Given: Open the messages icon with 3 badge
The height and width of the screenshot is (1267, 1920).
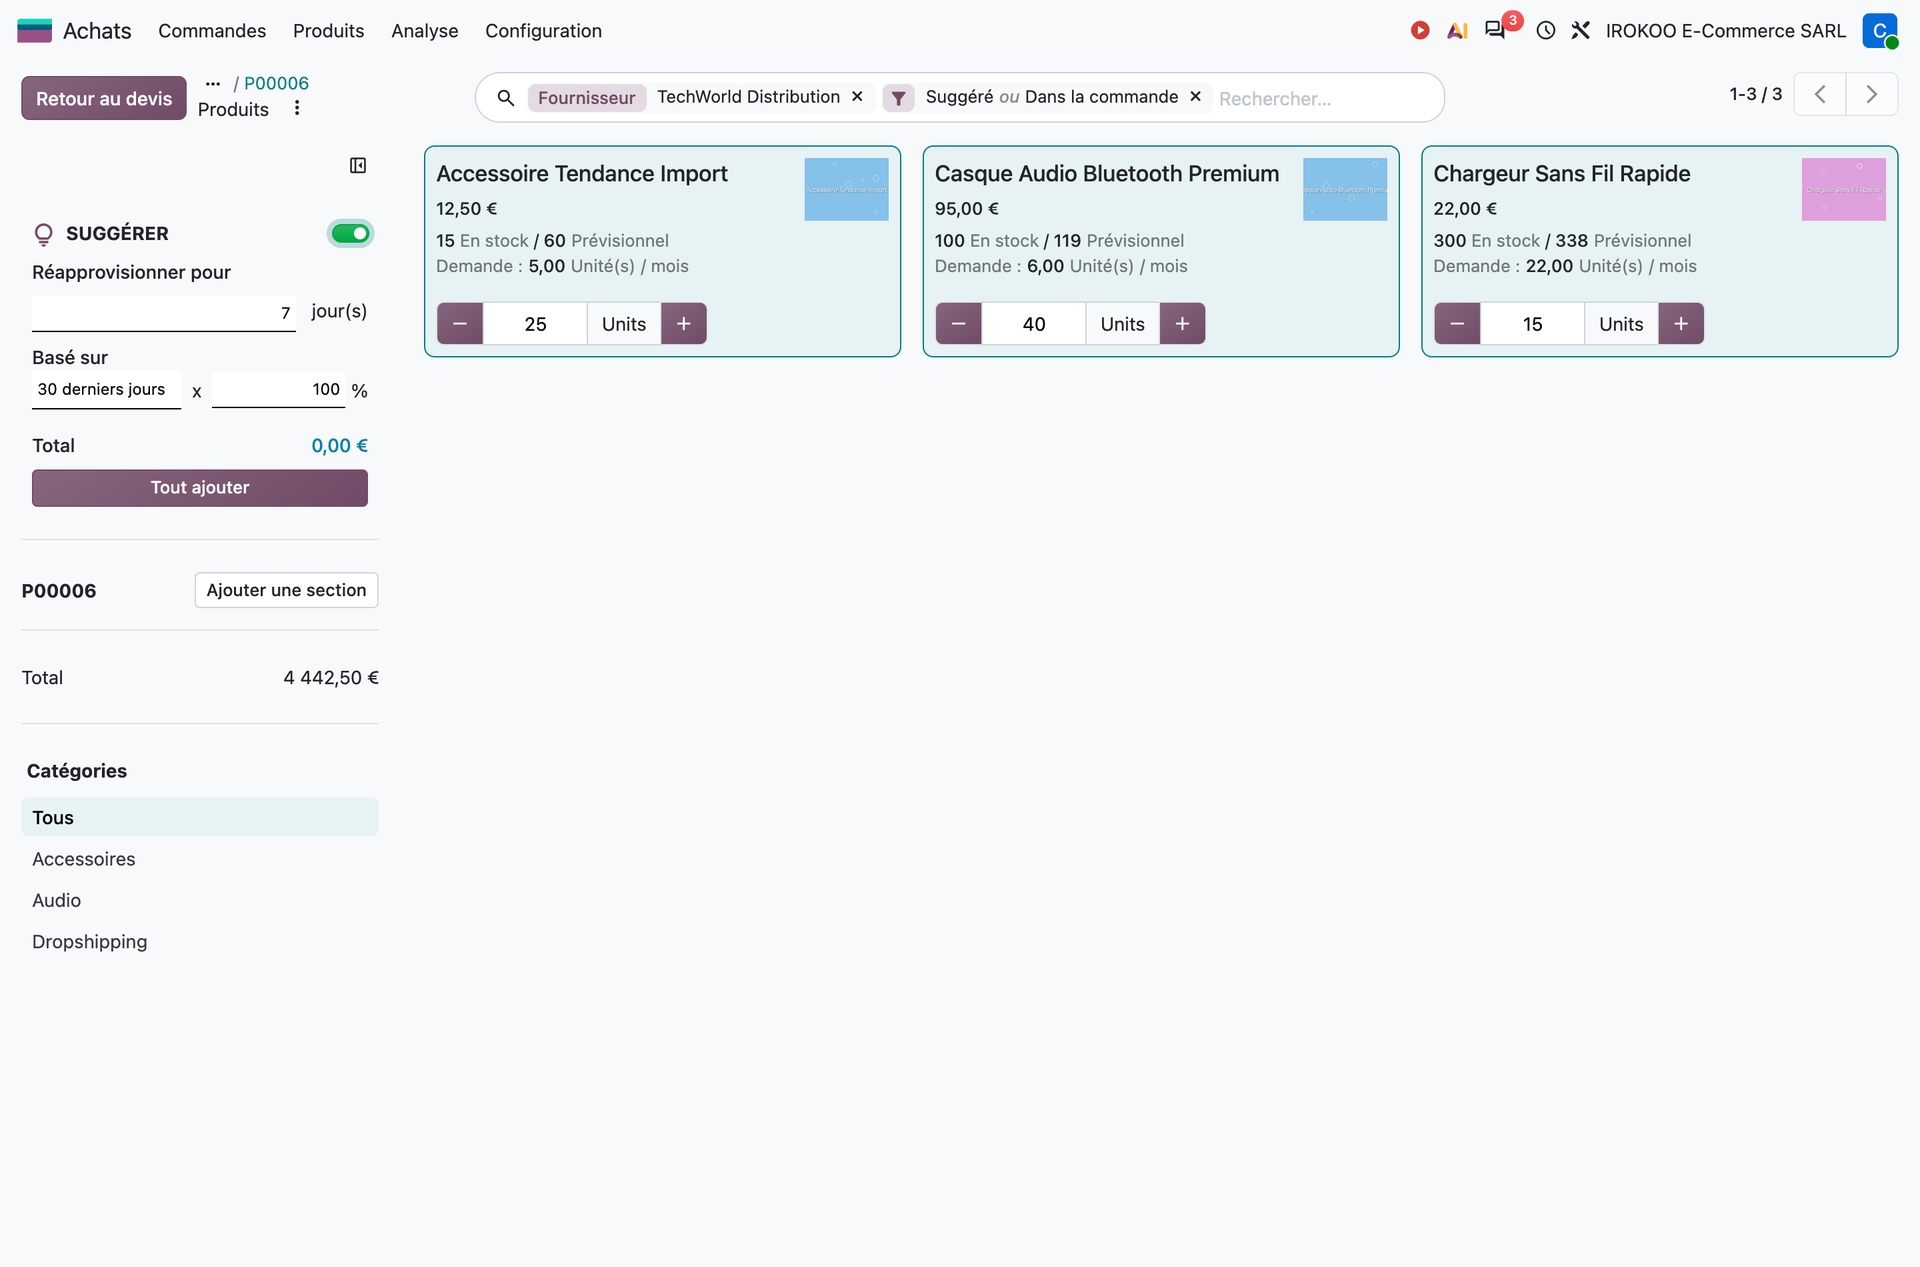Looking at the screenshot, I should pyautogui.click(x=1495, y=30).
